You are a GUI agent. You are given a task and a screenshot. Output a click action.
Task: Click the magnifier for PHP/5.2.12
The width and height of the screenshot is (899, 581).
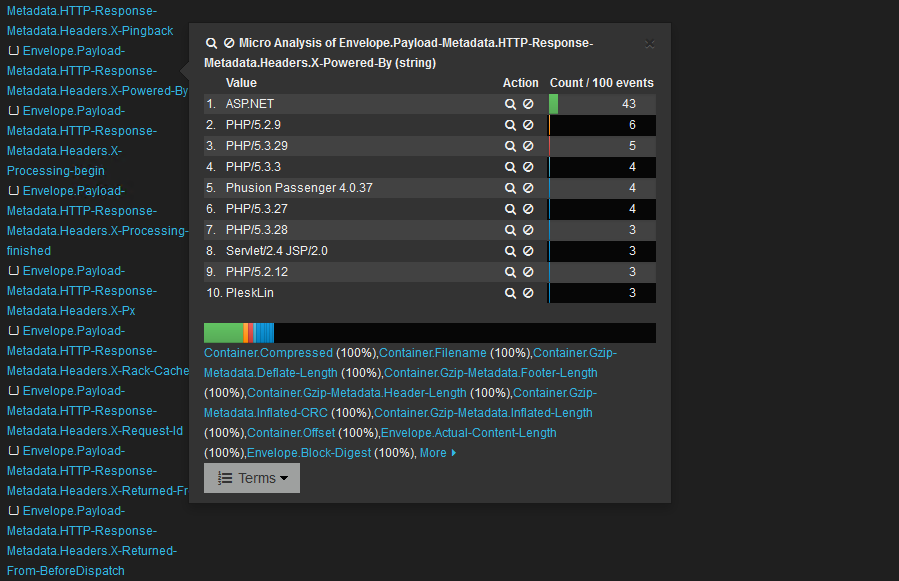pos(511,271)
